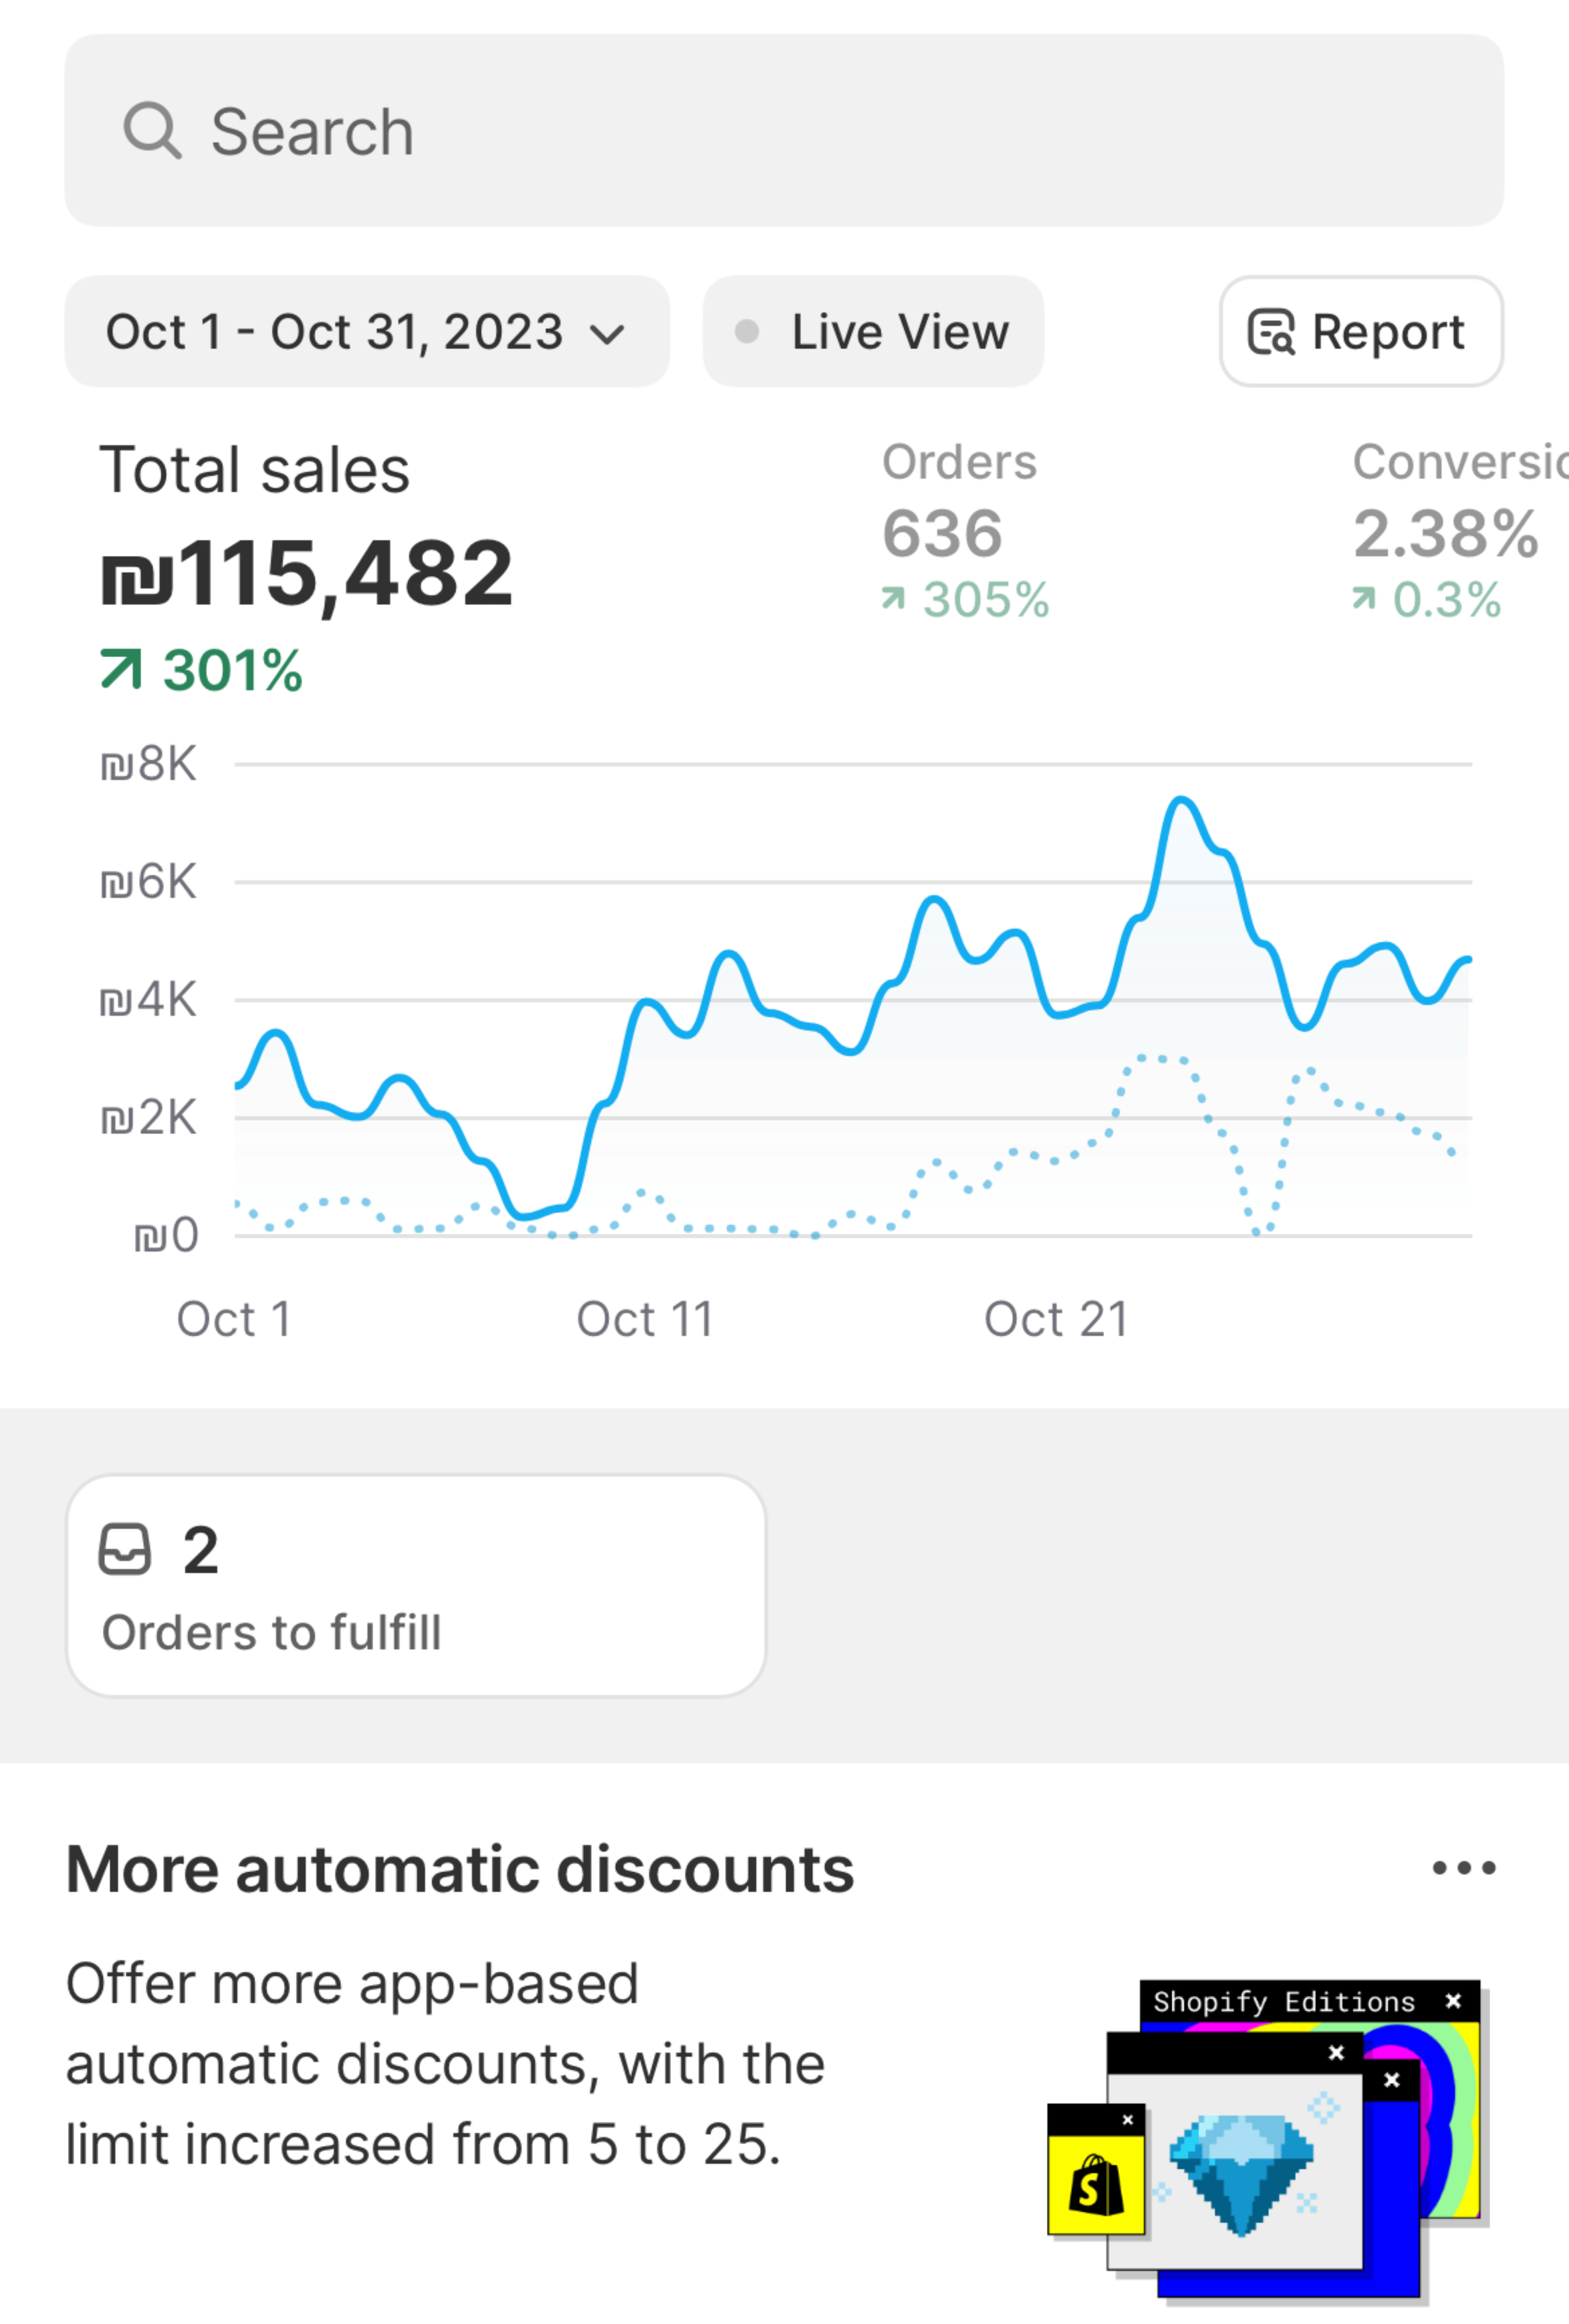Open the Orders to fulfill card
The width and height of the screenshot is (1569, 2324).
point(416,1586)
